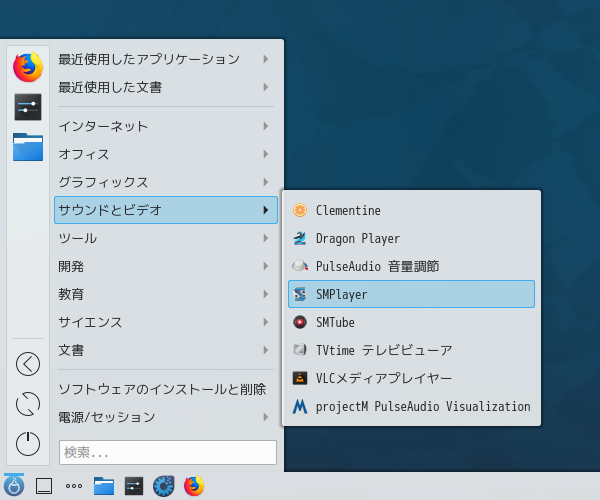Open system settings icon in favorites sidebar
The width and height of the screenshot is (600, 500).
tap(28, 107)
